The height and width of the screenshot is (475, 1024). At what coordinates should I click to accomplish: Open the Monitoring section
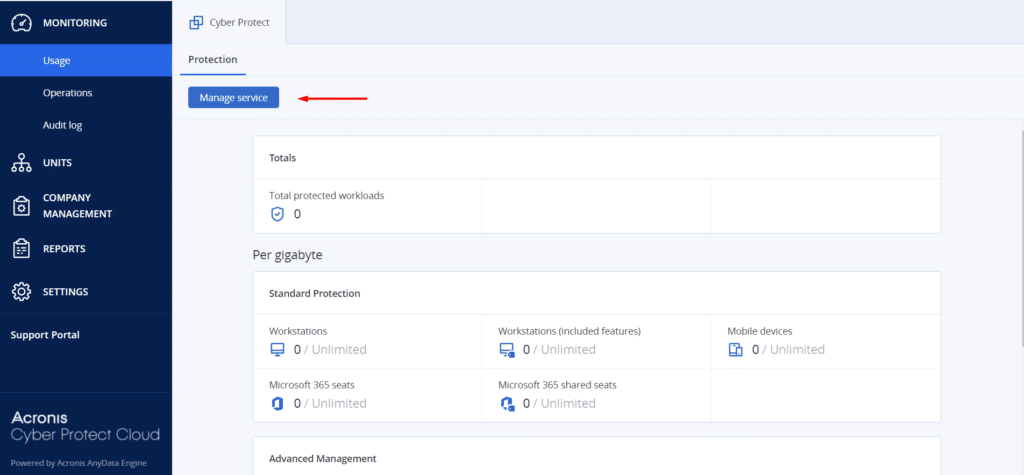coord(86,23)
